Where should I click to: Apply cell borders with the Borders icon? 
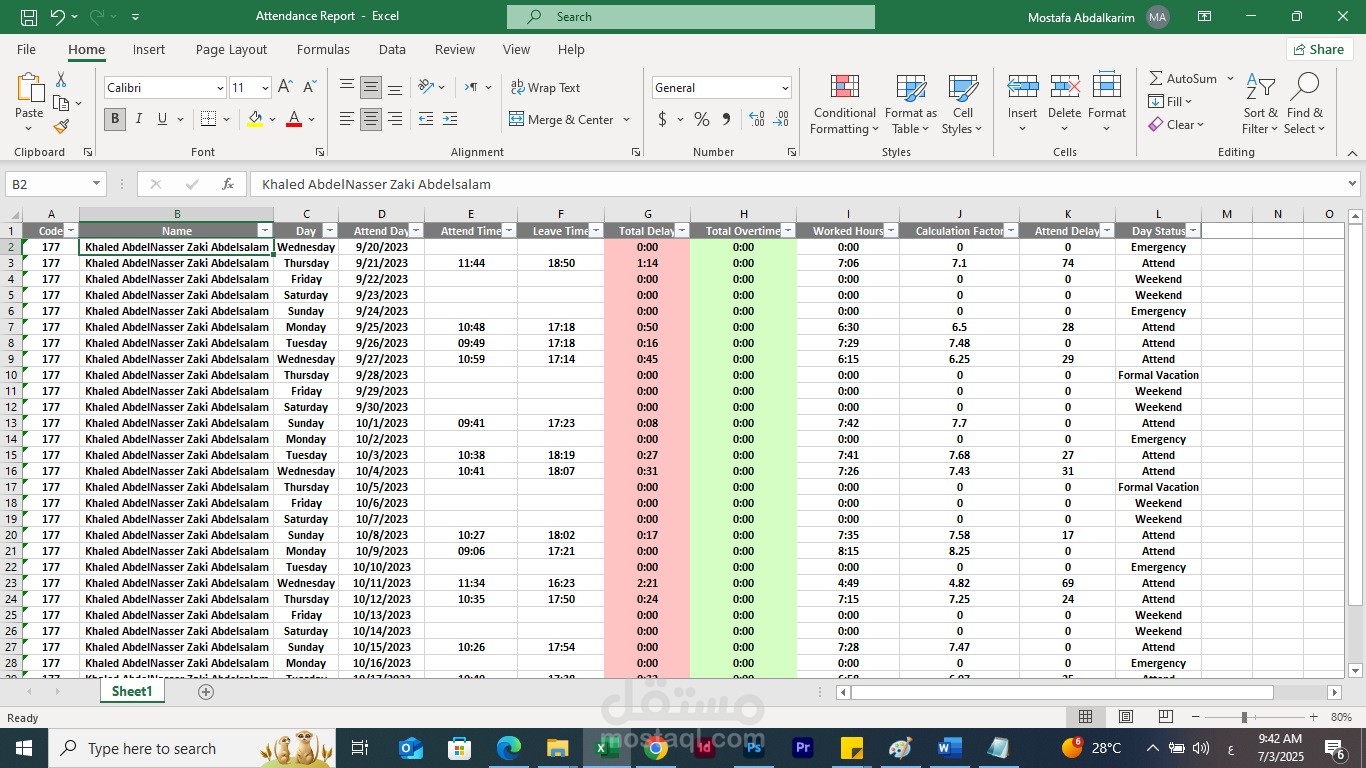click(x=208, y=119)
